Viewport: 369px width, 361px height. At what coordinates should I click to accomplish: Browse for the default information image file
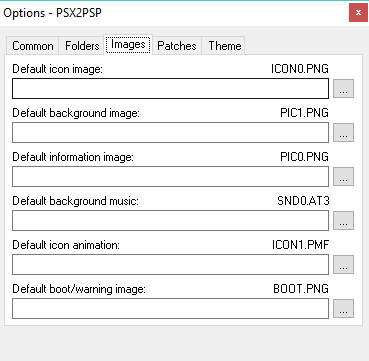[x=343, y=176]
